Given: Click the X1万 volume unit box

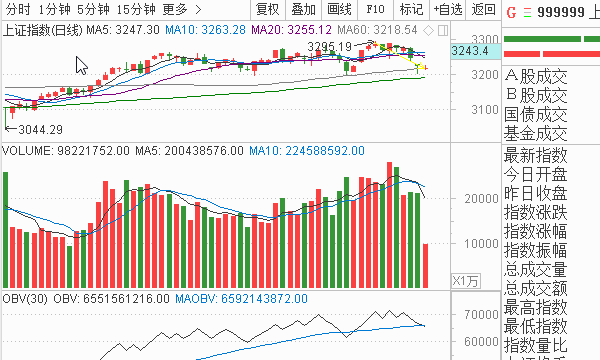Looking at the screenshot, I should pyautogui.click(x=466, y=281).
